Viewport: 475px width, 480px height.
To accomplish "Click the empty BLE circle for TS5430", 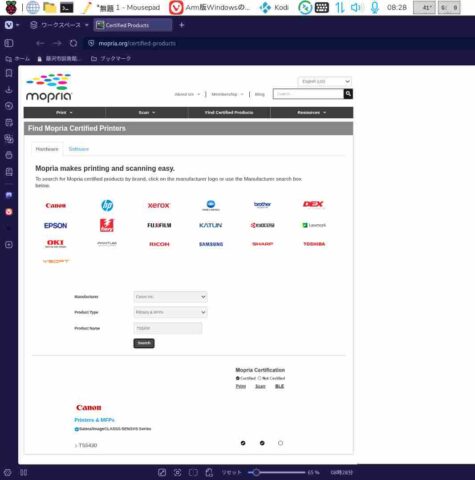I will coord(280,443).
